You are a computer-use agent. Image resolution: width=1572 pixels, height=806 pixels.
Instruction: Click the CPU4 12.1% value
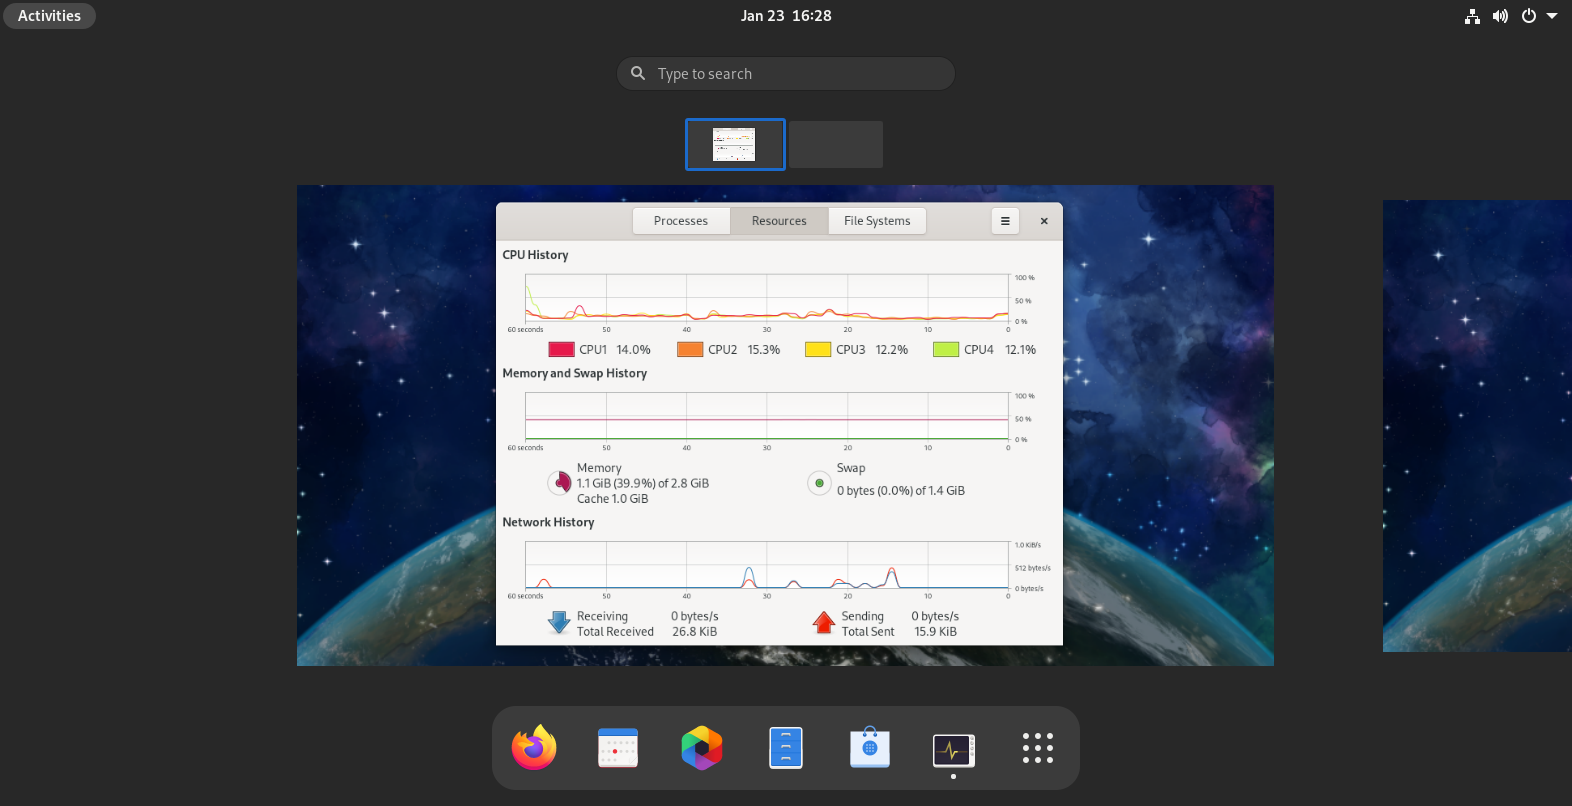pyautogui.click(x=1020, y=350)
